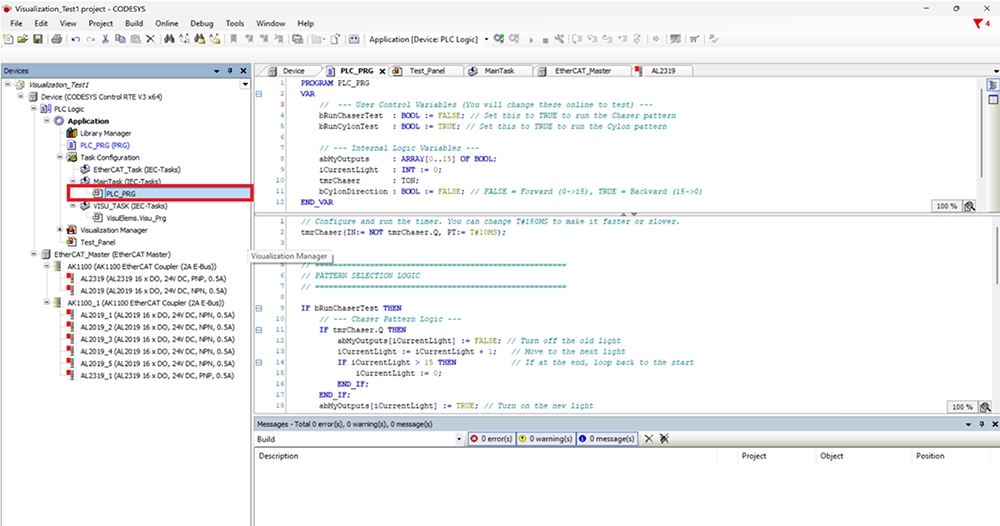This screenshot has width=1000, height=526.
Task: Close the Devices panel
Action: coord(243,71)
